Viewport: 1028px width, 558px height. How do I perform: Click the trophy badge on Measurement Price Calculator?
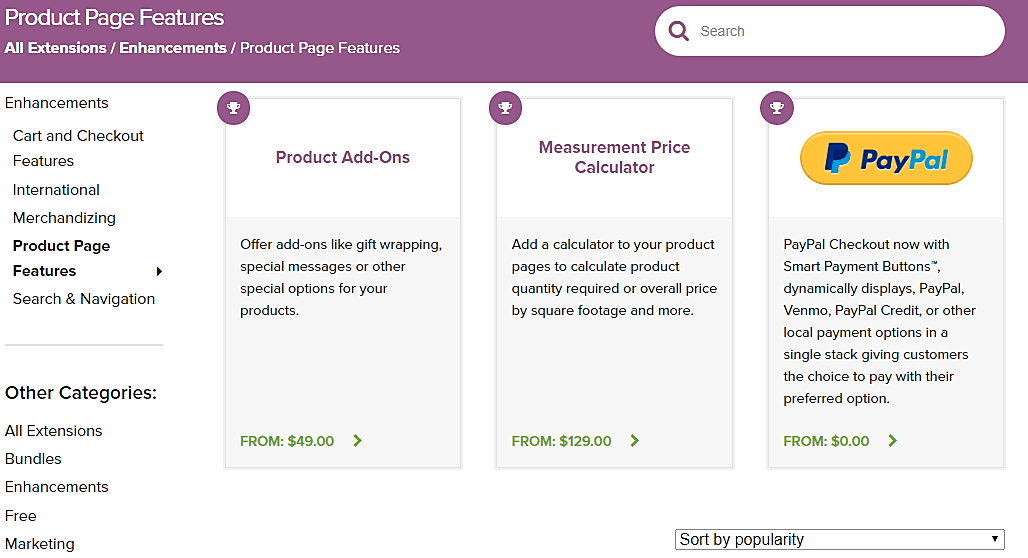click(505, 107)
